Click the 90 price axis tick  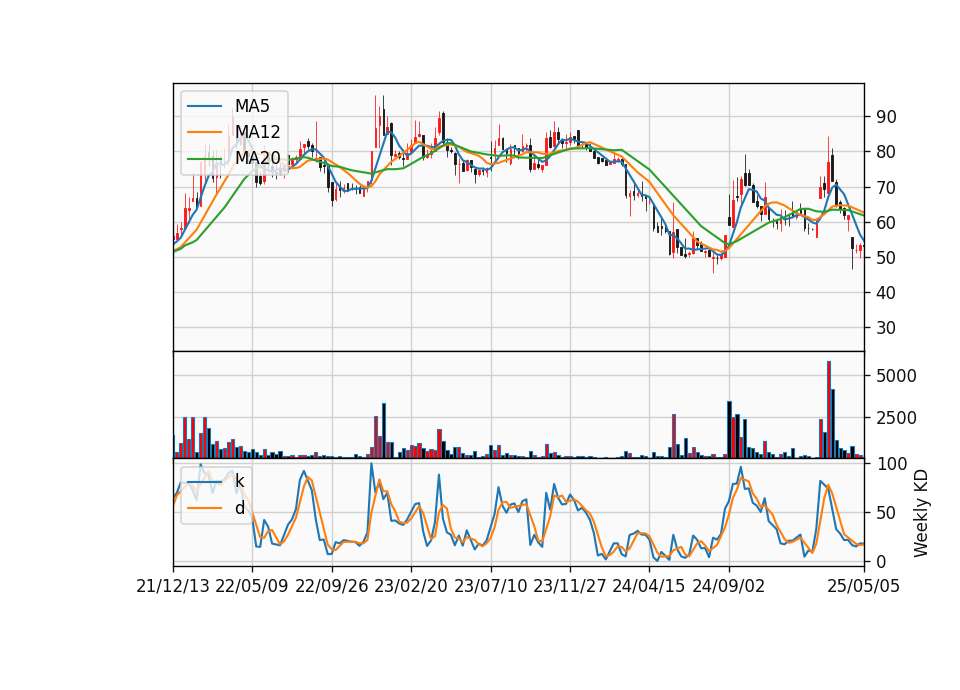coord(886,117)
